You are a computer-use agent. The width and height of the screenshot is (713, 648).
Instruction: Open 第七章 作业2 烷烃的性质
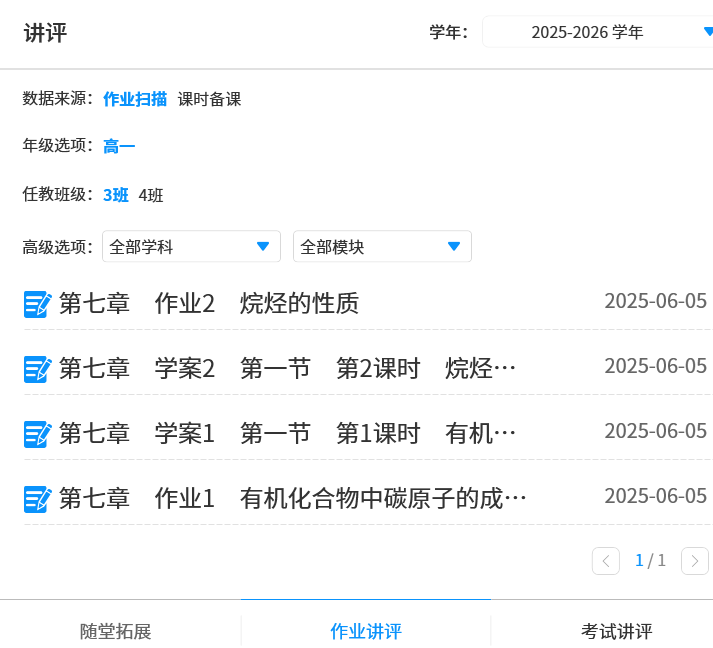[209, 303]
